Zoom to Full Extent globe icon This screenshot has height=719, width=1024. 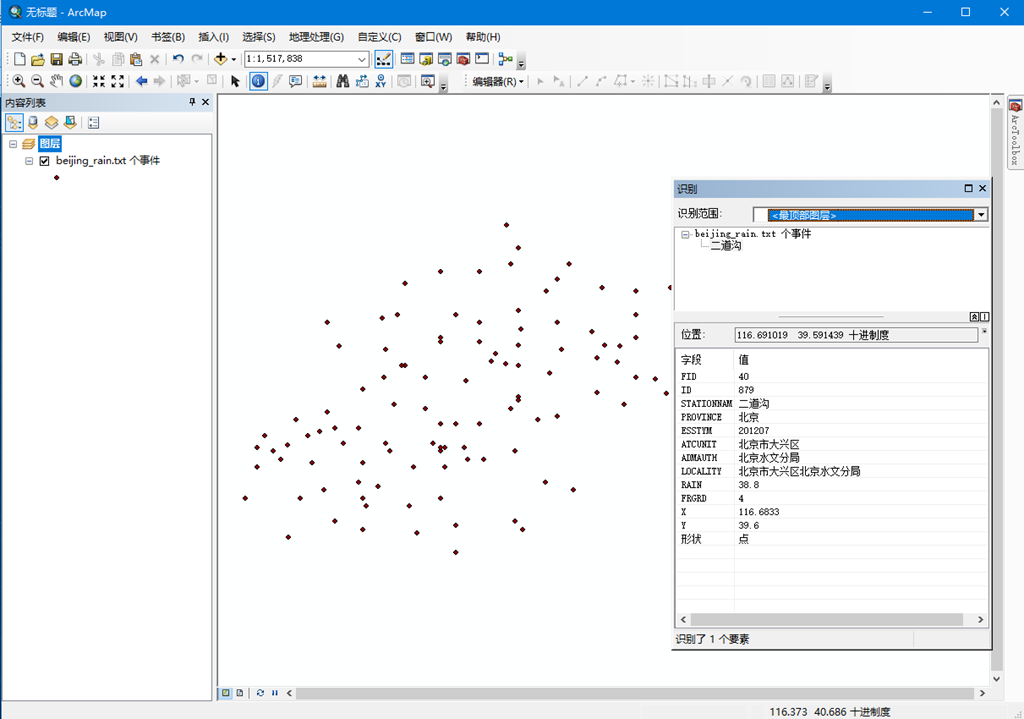click(x=76, y=81)
